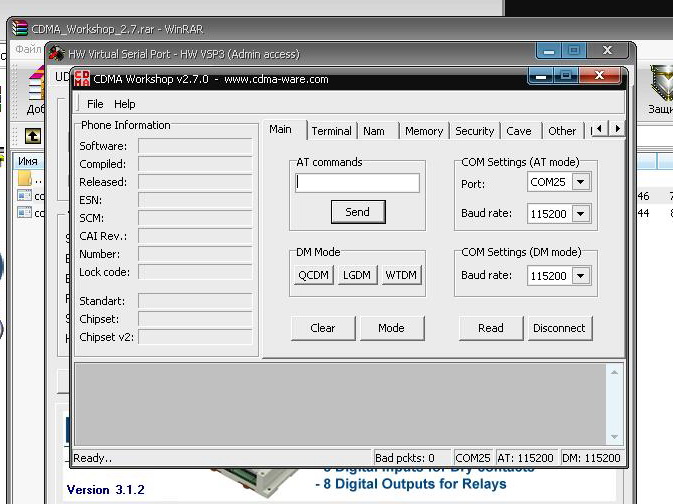Viewport: 673px width, 504px height.
Task: Click the WinRAR up-folder icon
Action: coord(33,136)
